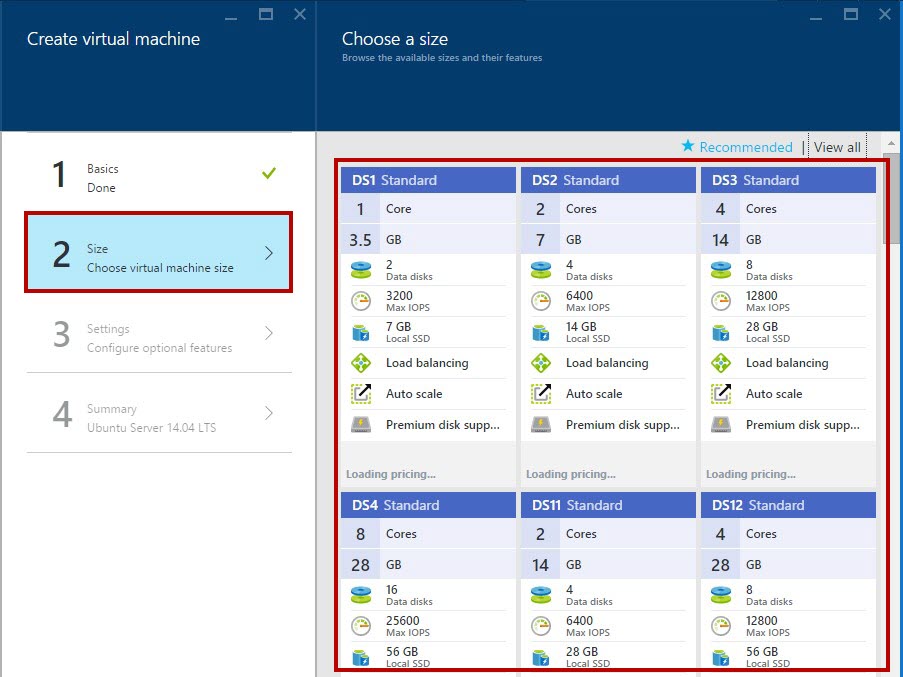Pick the DS12 Standard size card header
This screenshot has width=903, height=677.
[788, 505]
